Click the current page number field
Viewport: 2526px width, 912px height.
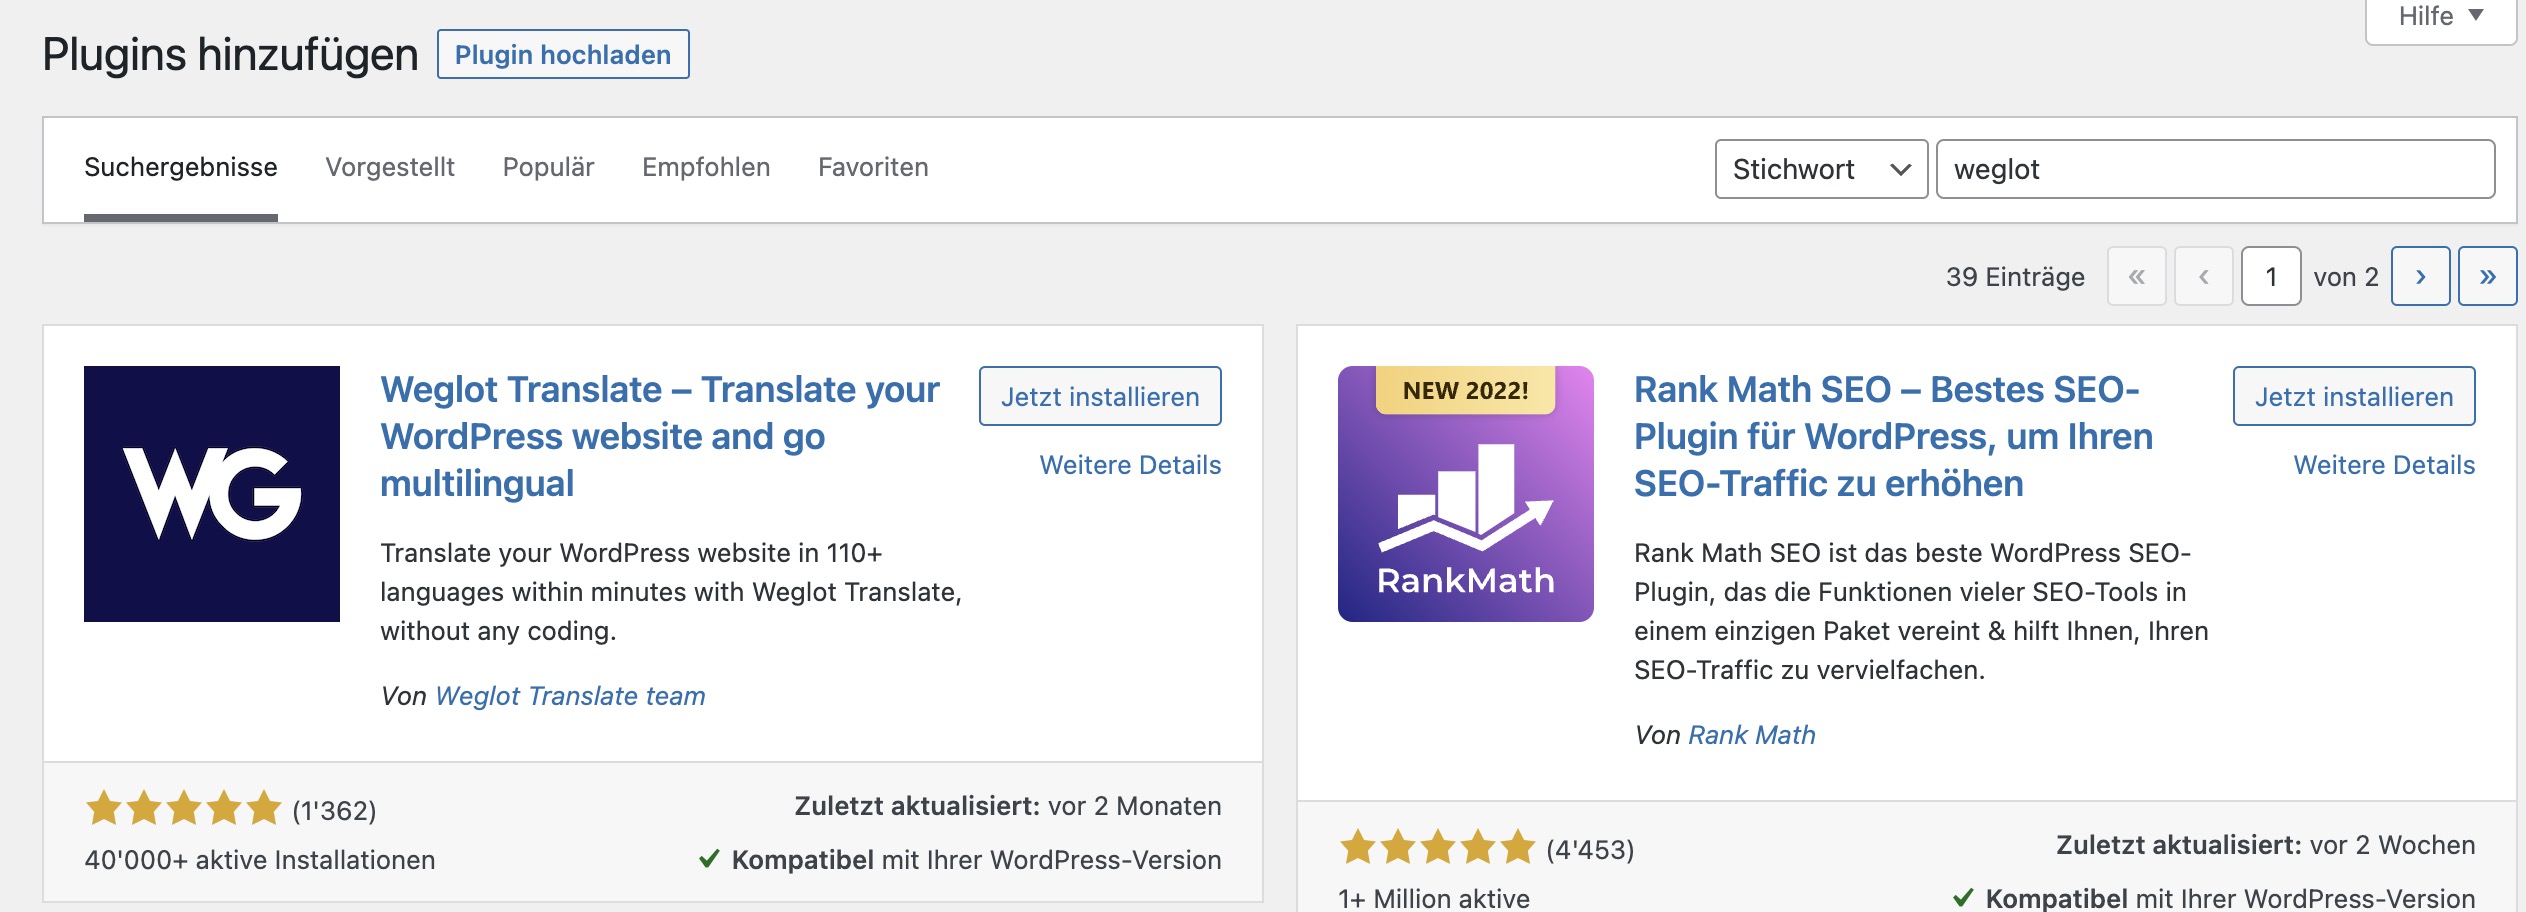(2271, 276)
